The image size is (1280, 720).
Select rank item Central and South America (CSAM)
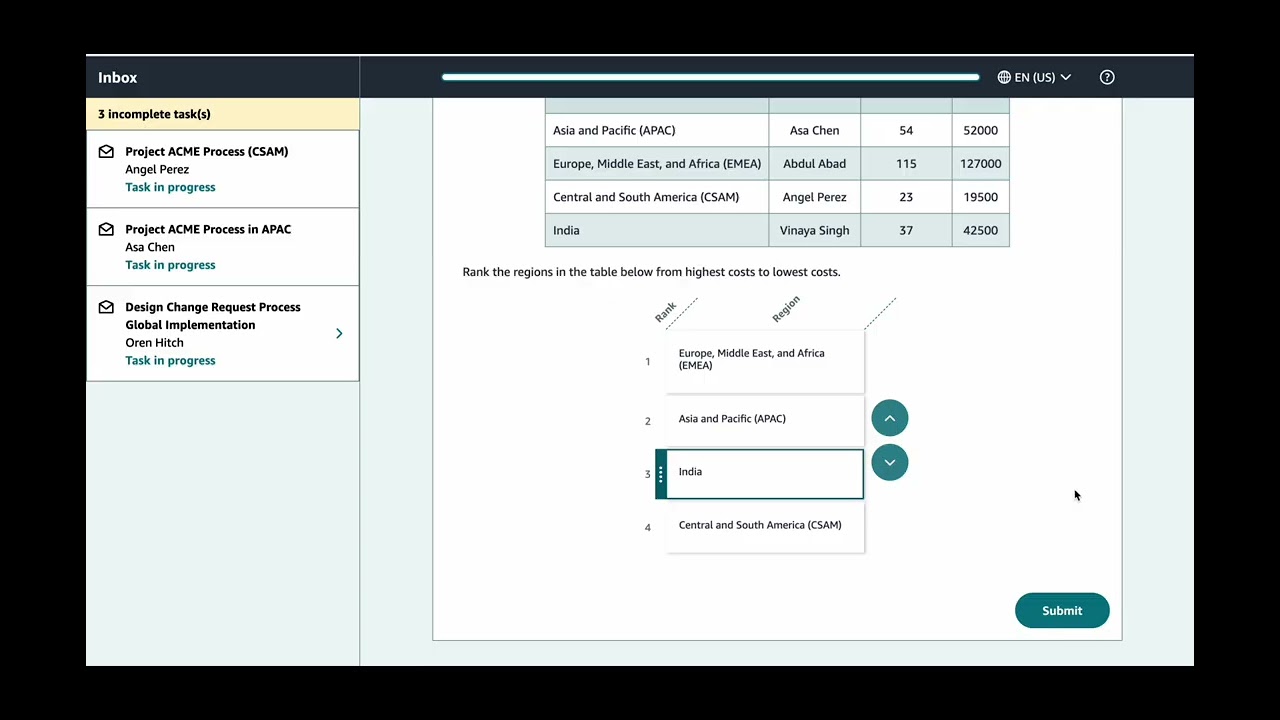pyautogui.click(x=765, y=526)
